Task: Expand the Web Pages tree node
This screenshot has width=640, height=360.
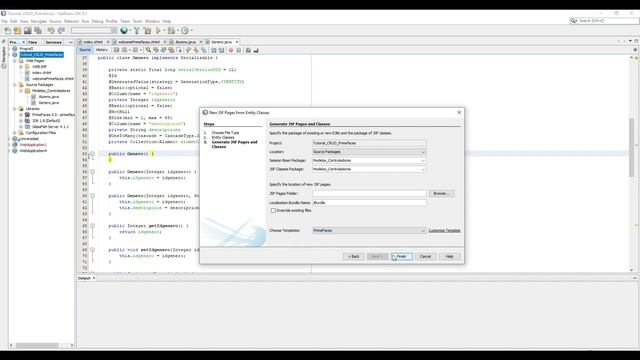Action: [15, 60]
